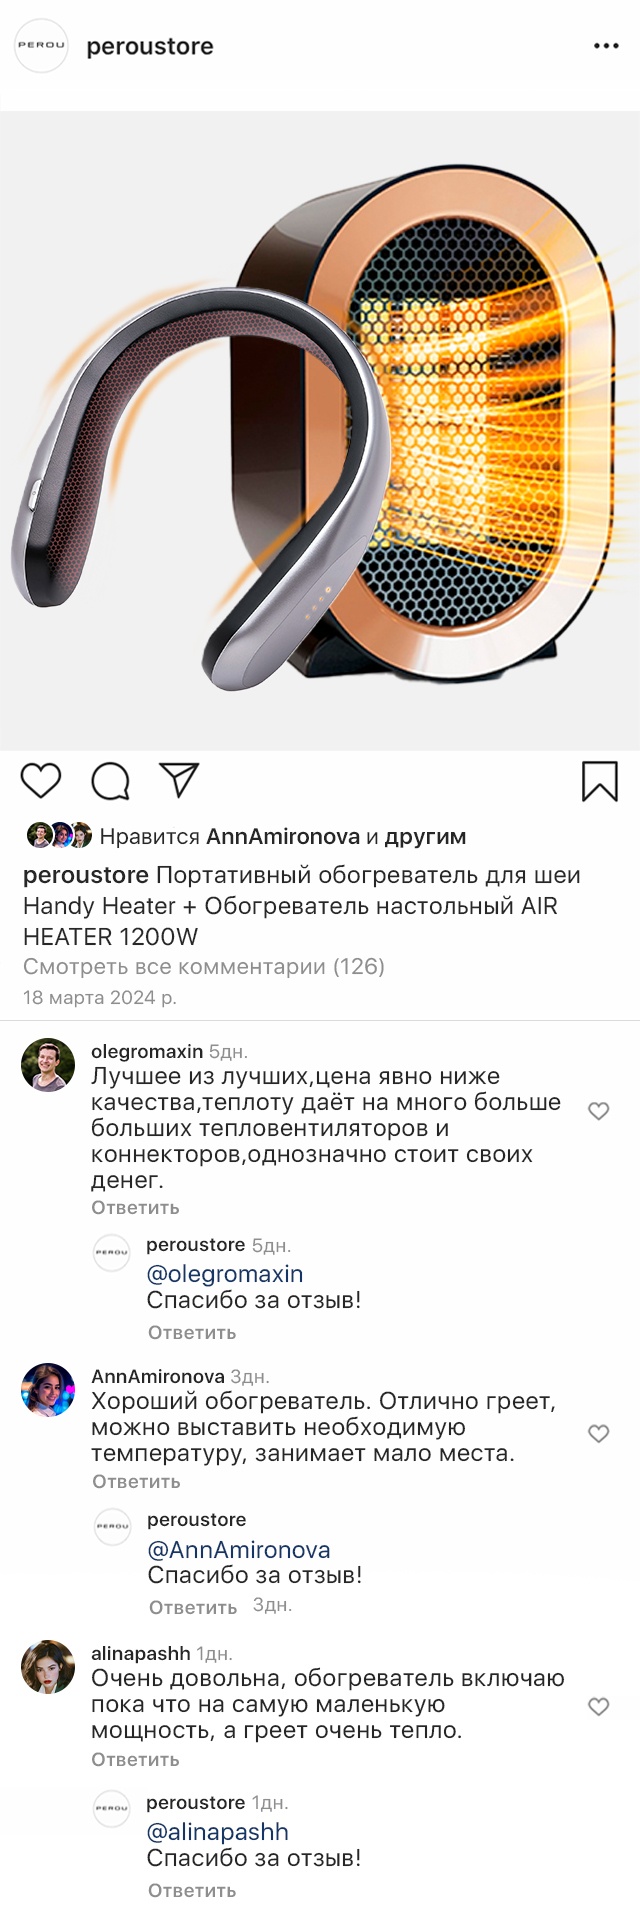The height and width of the screenshot is (1923, 640).
Task: Open the peroustore username in the header
Action: (x=150, y=46)
